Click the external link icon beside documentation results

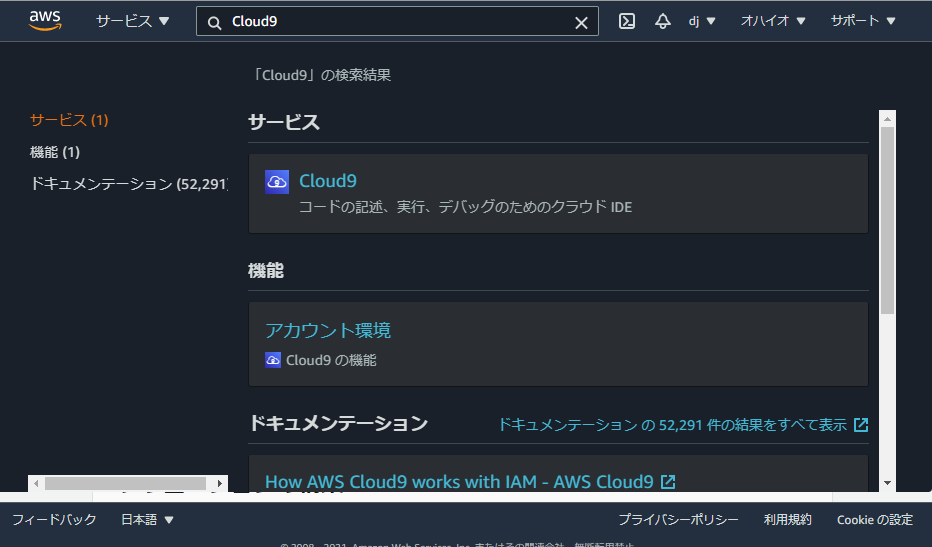click(x=861, y=425)
